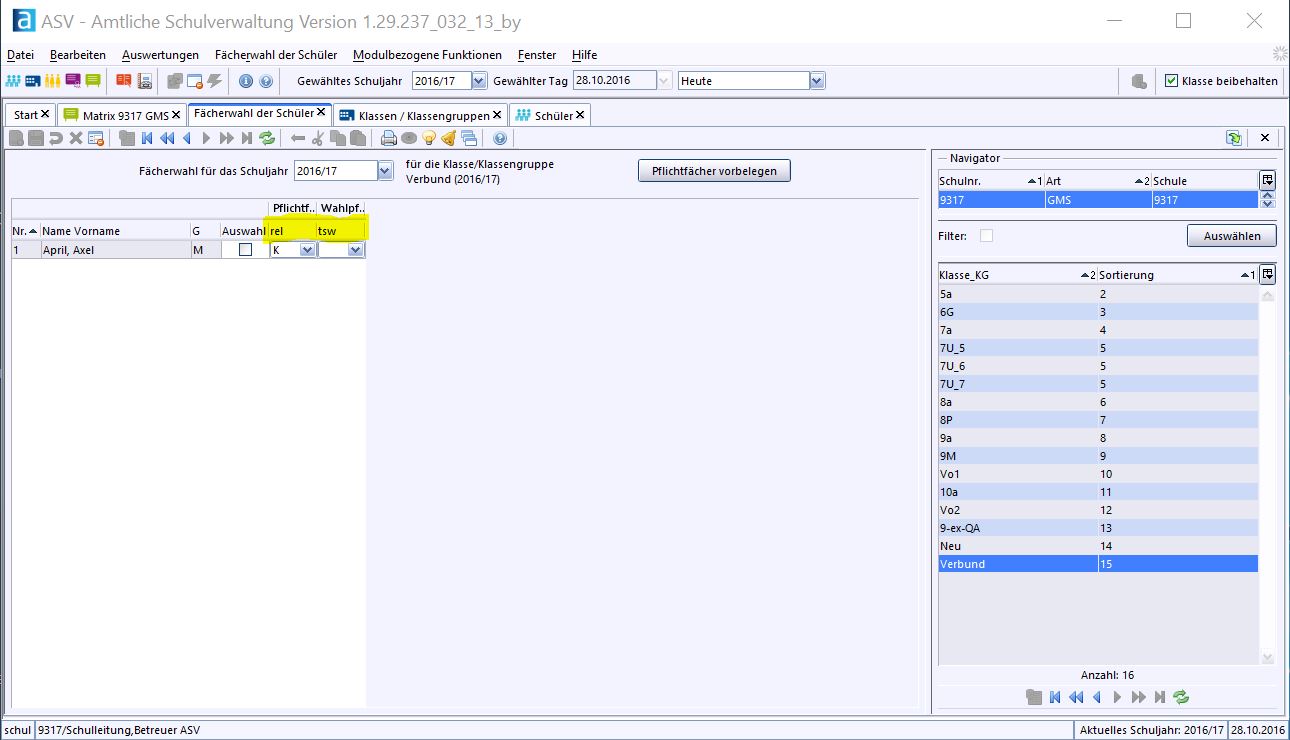Open the Gewählter Tag date dropdown arrow
The height and width of the screenshot is (740, 1290).
[665, 81]
